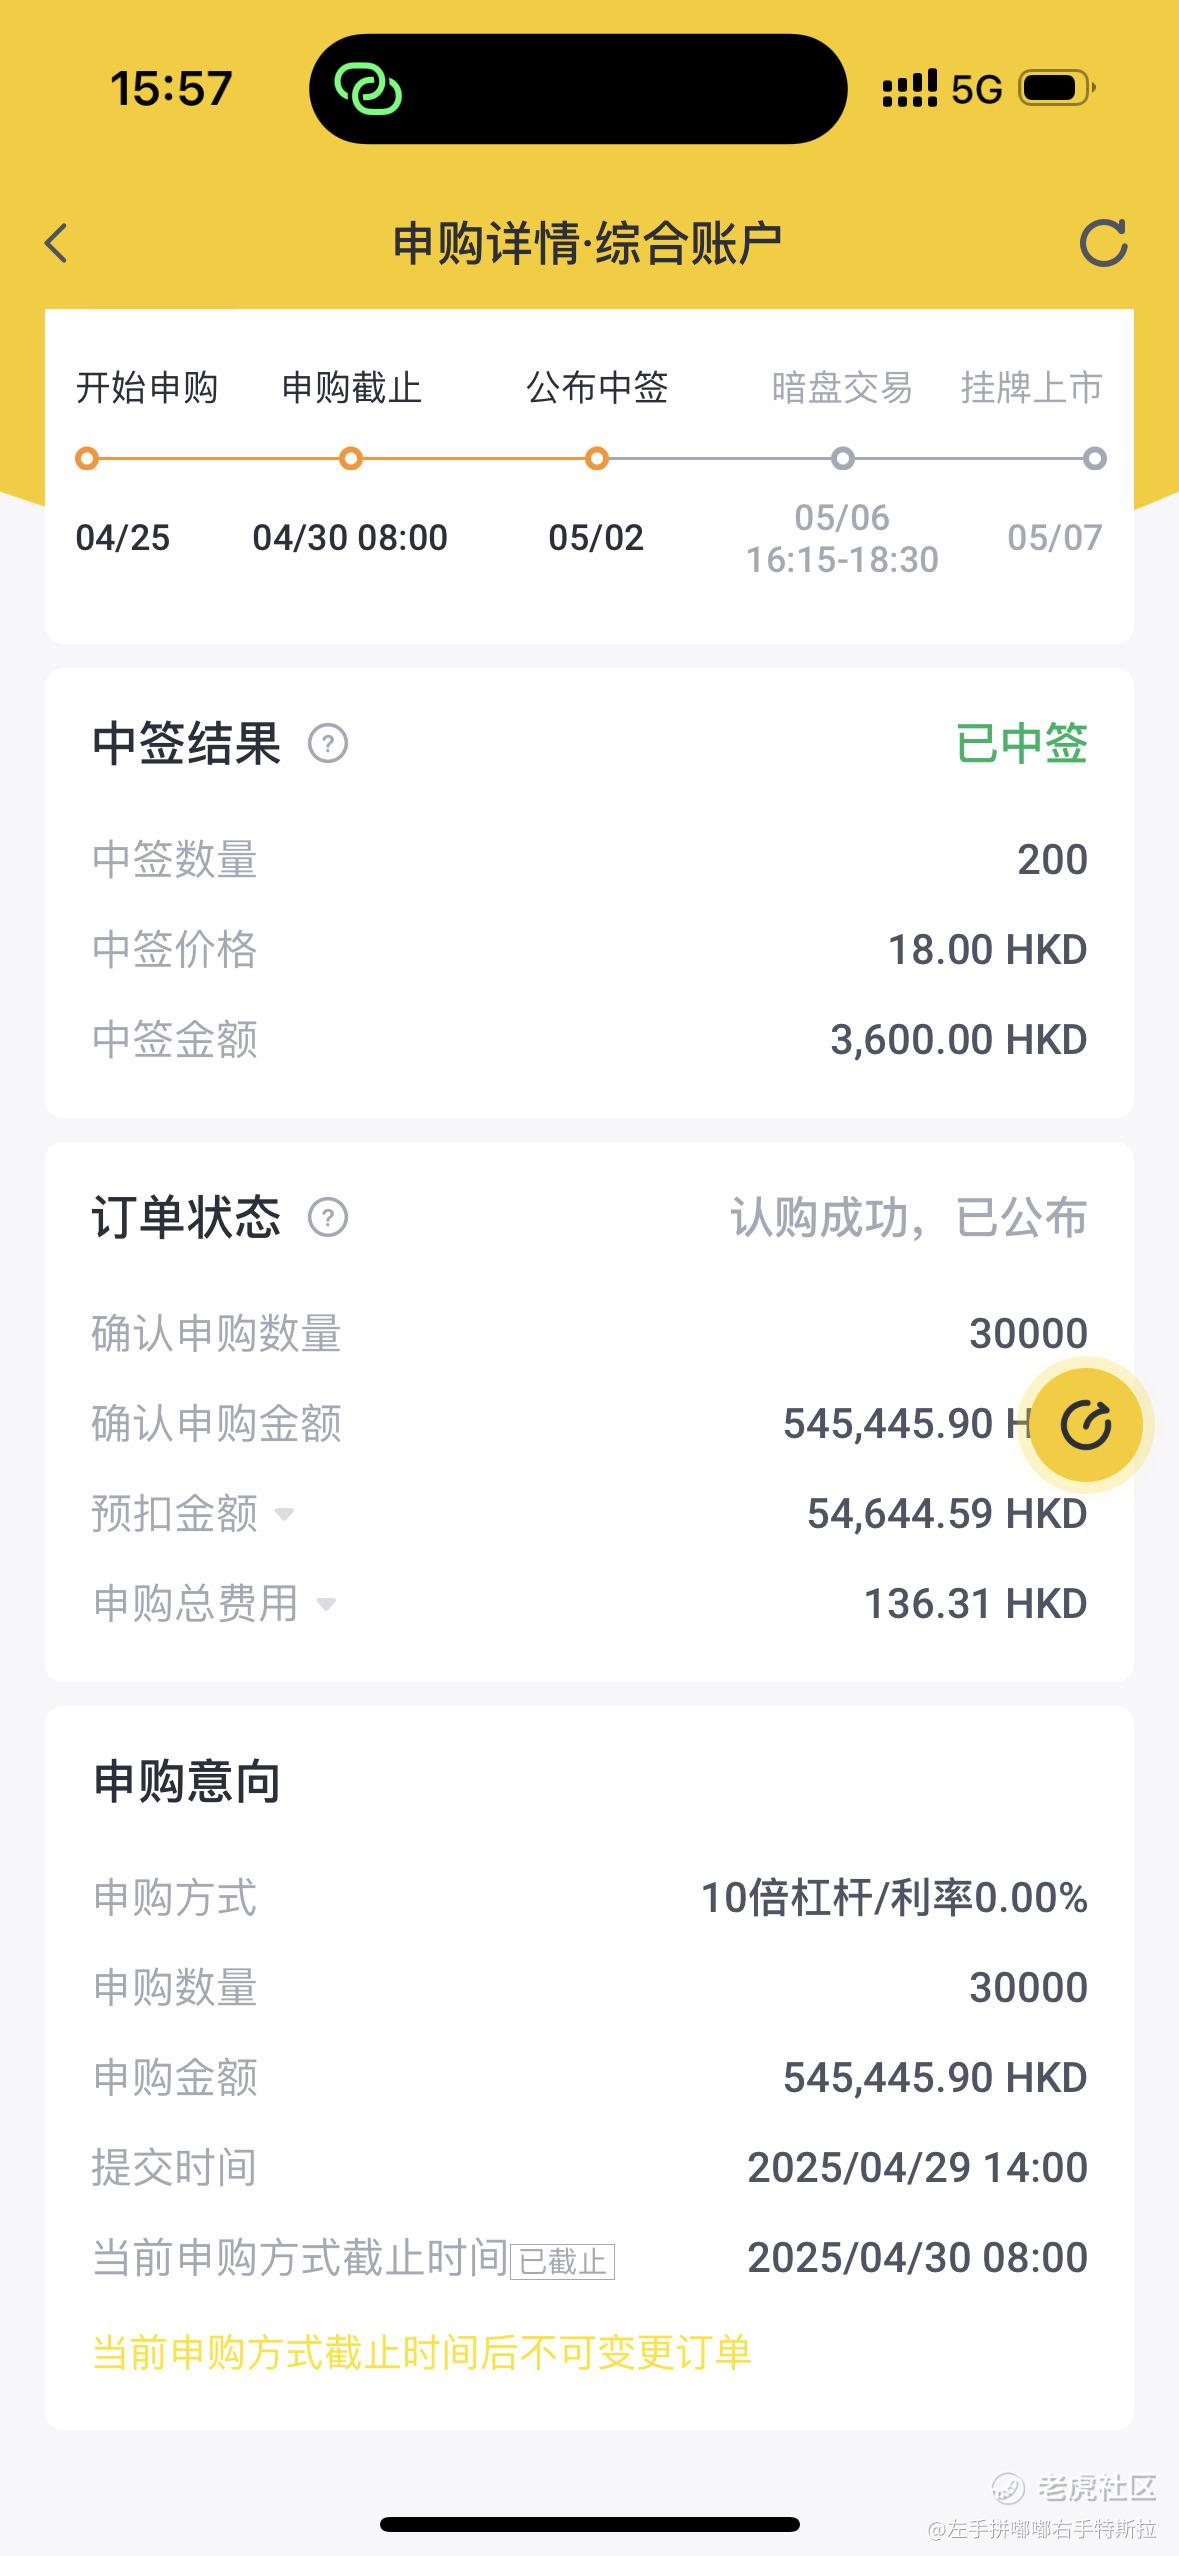The width and height of the screenshot is (1179, 2556).
Task: Tap the 认购成功，已公布 status text
Action: click(x=908, y=1218)
